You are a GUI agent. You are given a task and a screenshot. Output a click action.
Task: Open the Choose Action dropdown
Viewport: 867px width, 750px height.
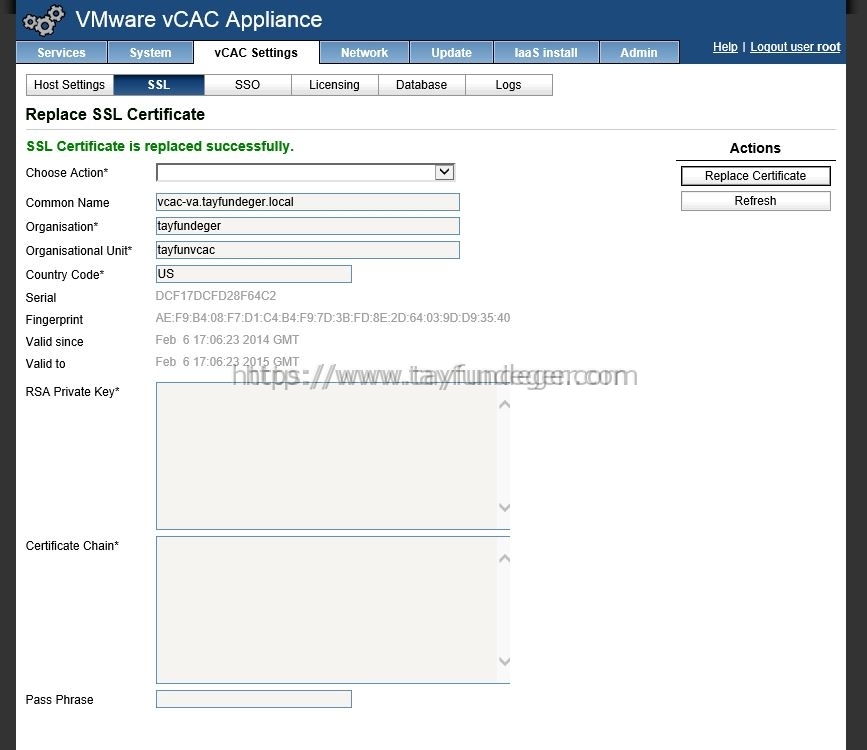click(x=305, y=173)
